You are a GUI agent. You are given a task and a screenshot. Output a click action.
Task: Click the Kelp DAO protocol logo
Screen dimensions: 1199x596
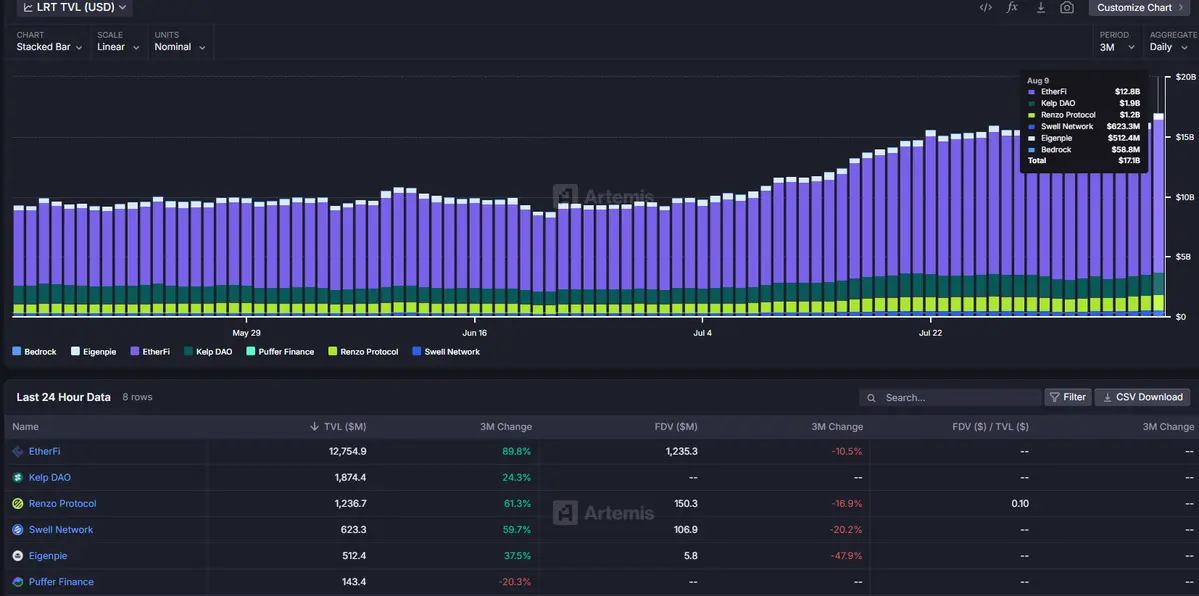point(18,477)
